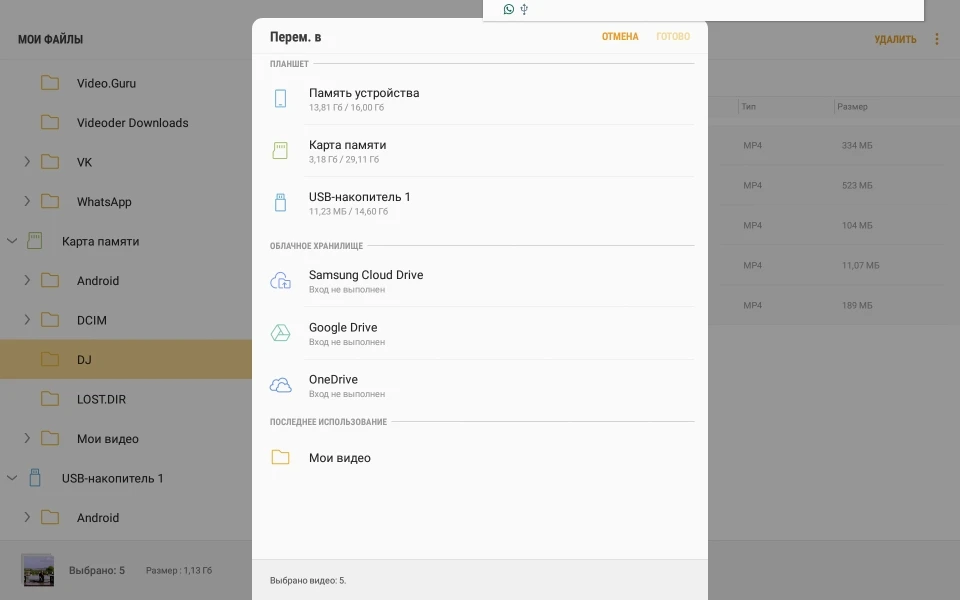Click the Выбрано видео: 5. status text

(x=308, y=580)
